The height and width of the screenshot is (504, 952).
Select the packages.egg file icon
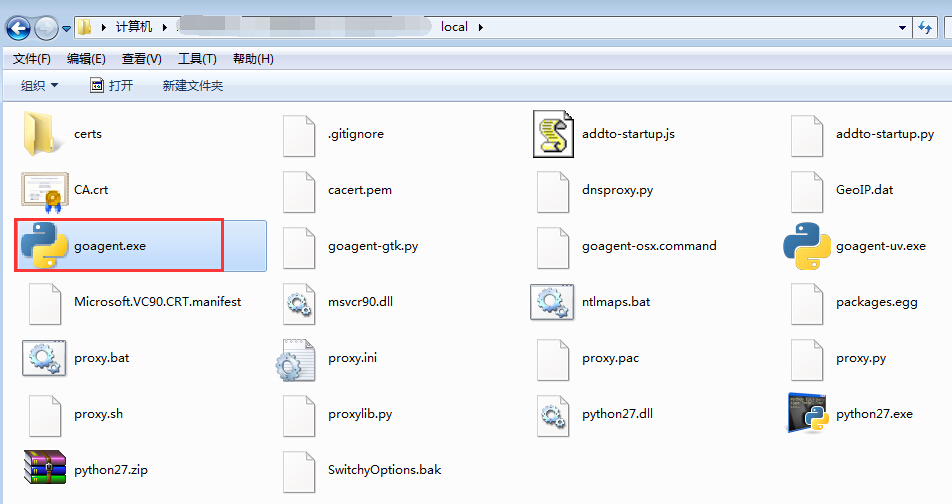(x=807, y=304)
